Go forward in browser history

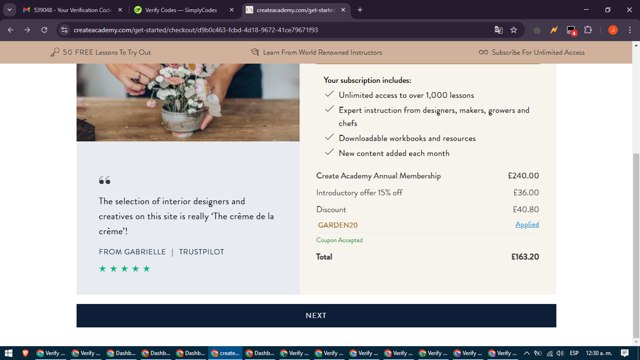tap(27, 30)
